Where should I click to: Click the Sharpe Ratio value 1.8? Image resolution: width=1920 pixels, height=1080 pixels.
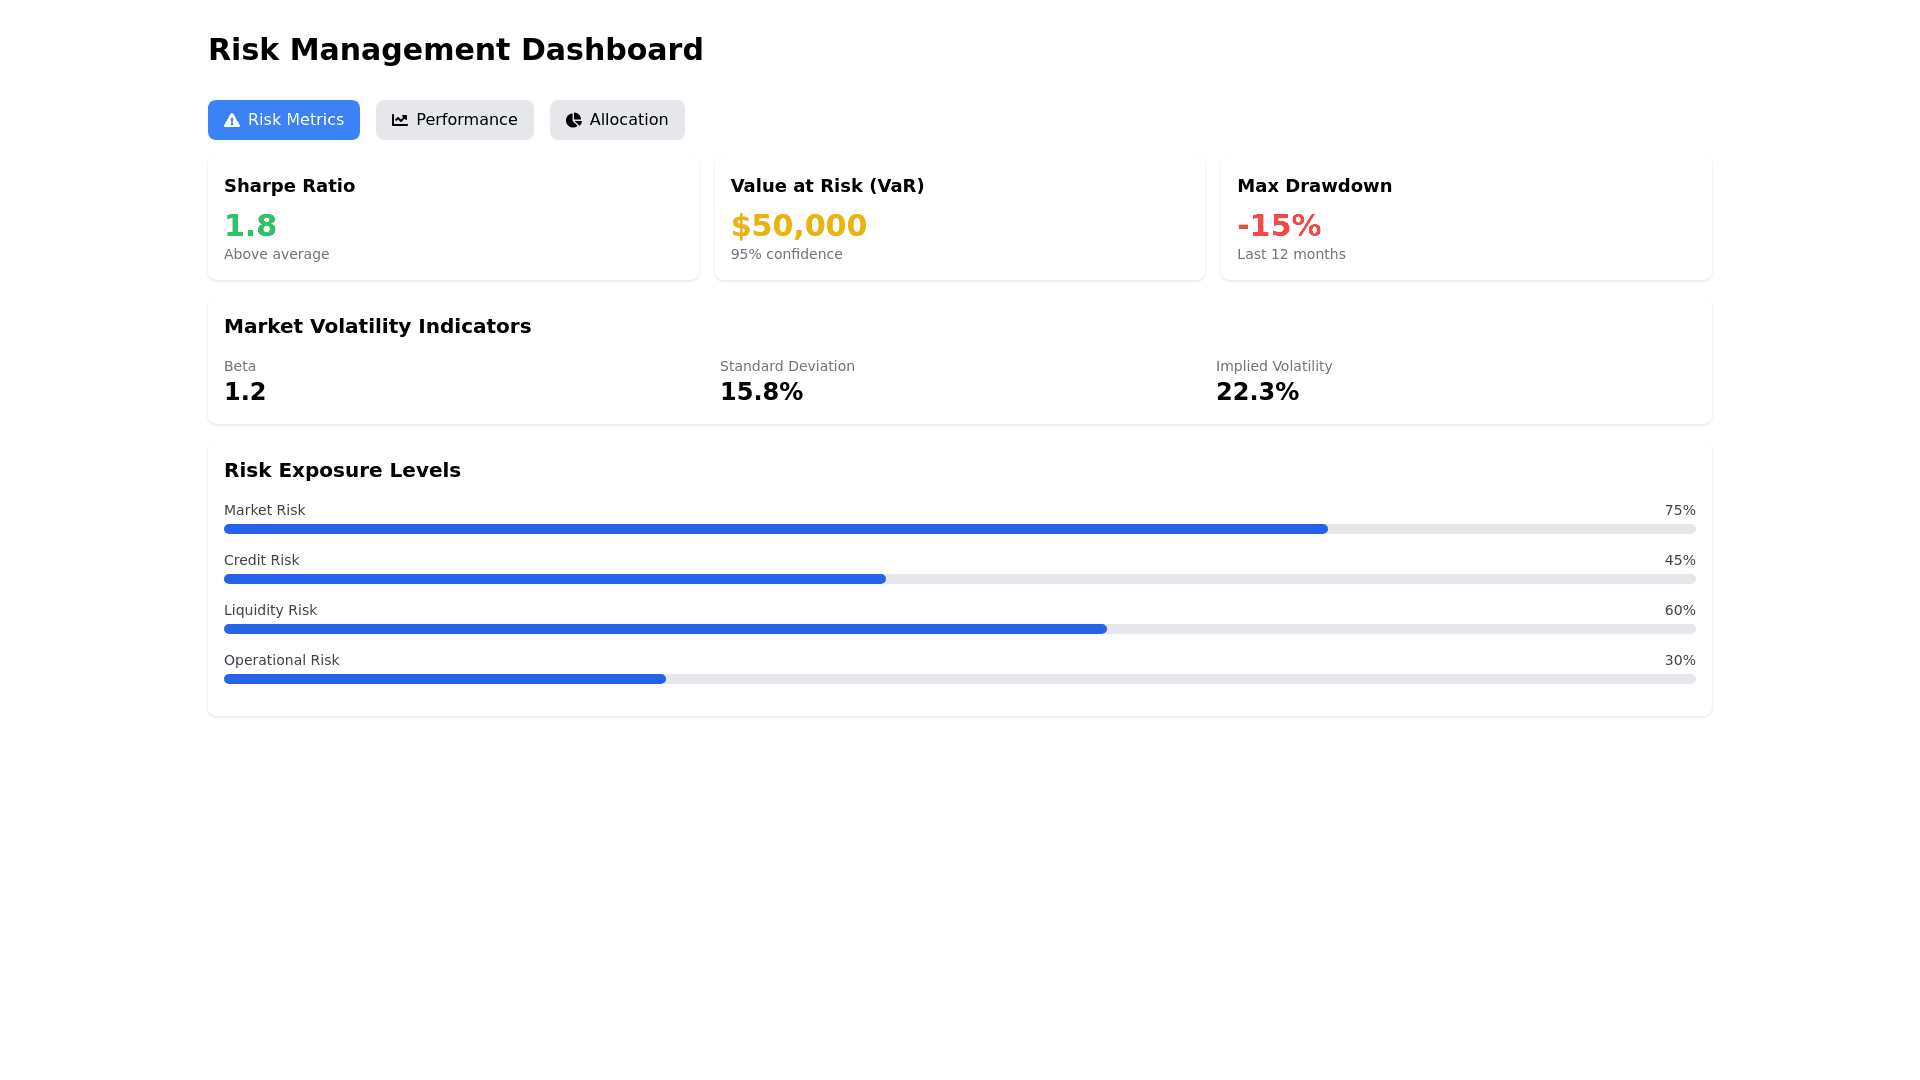pos(250,226)
